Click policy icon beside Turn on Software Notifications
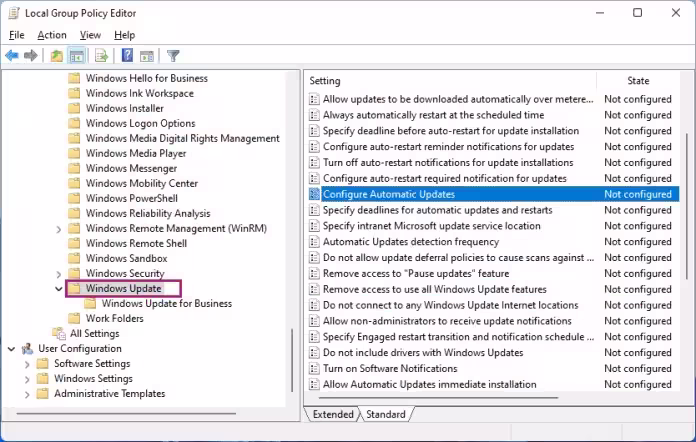 tap(314, 368)
